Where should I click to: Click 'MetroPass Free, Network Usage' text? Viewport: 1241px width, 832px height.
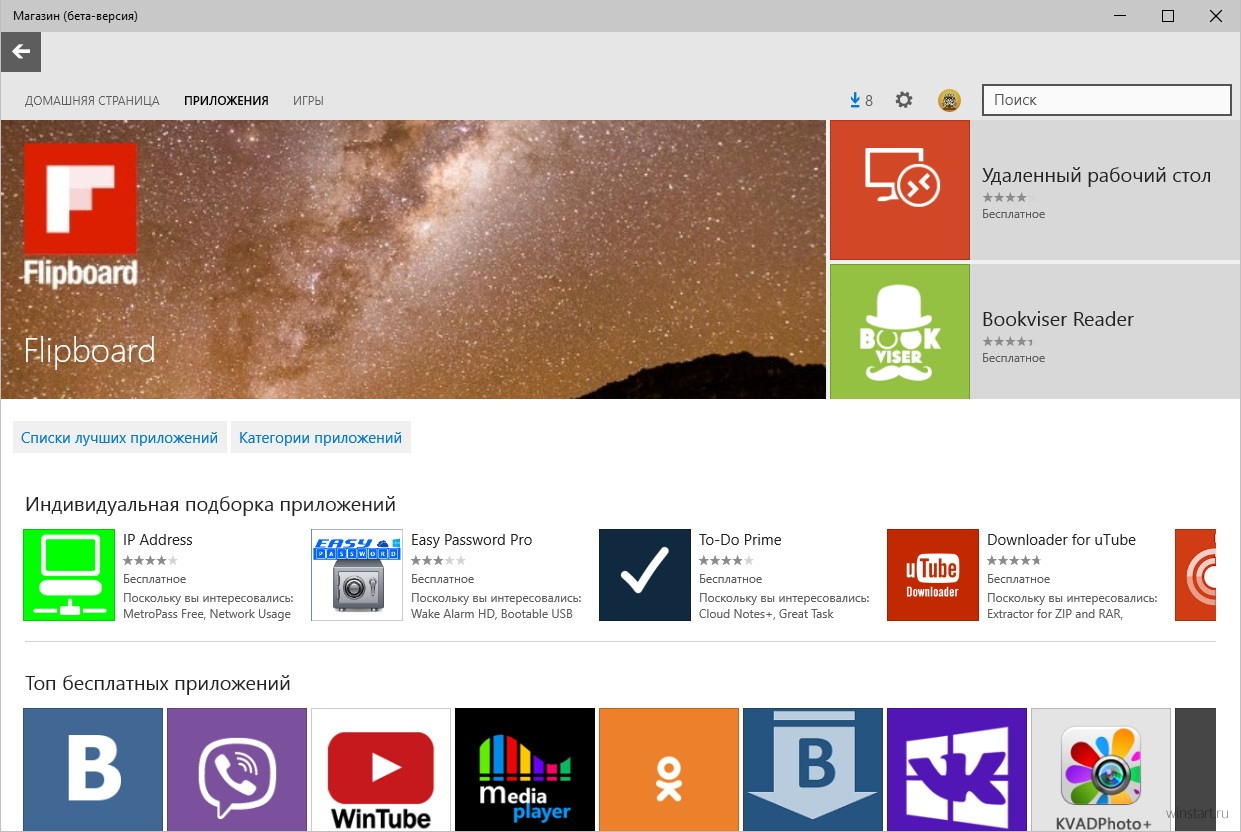tap(207, 614)
